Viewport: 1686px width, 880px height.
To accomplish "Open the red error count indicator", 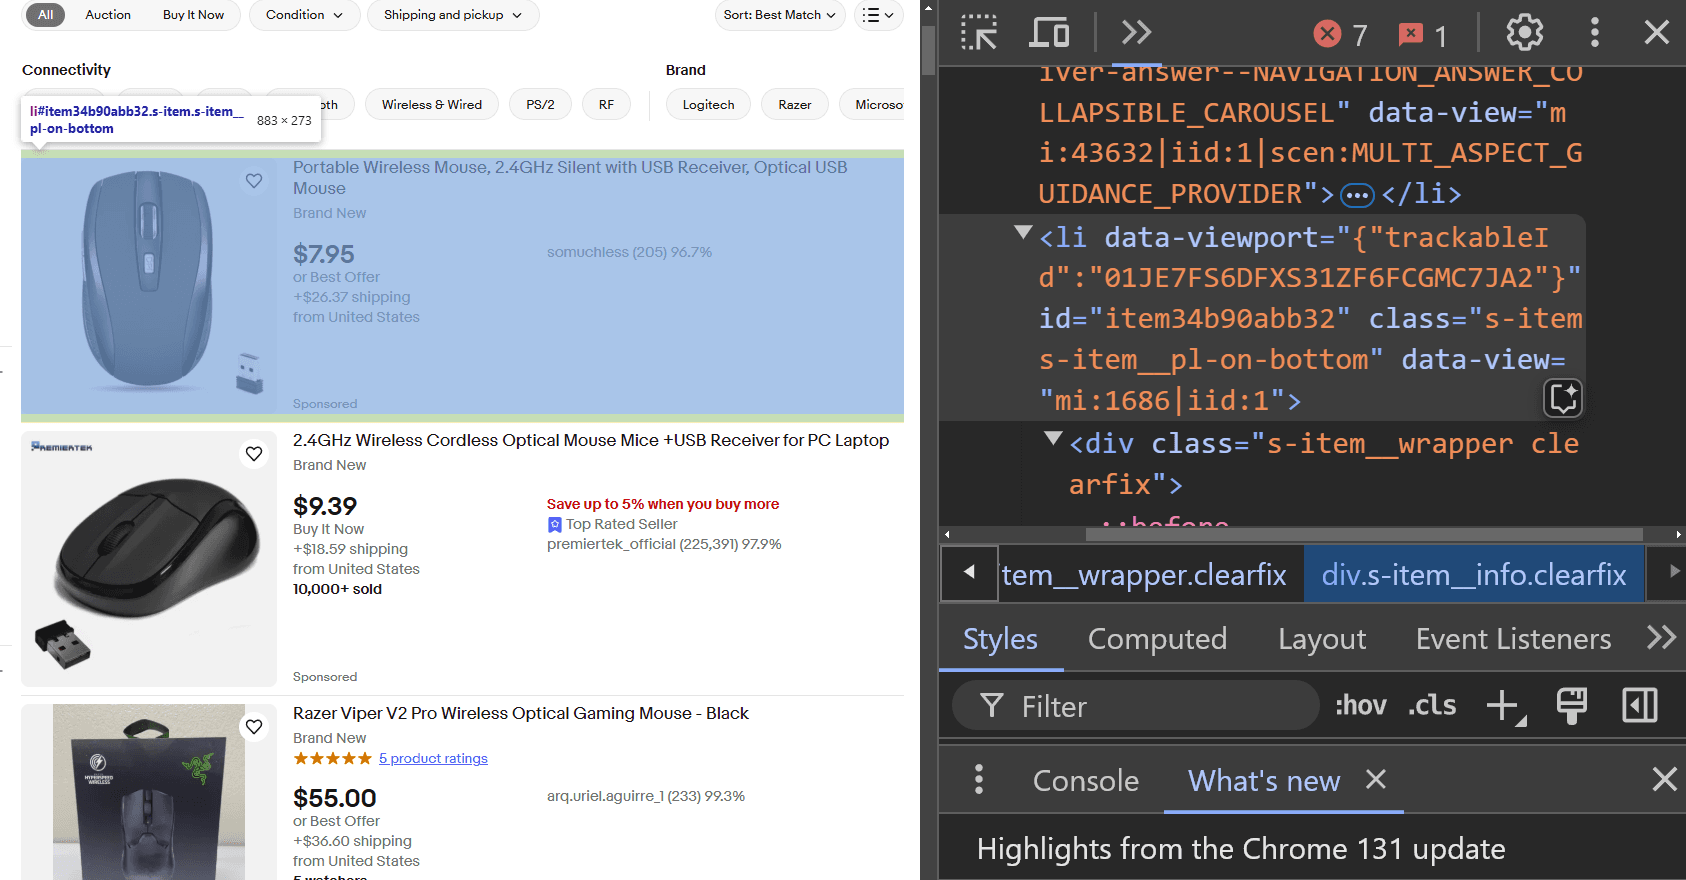I will (1340, 35).
